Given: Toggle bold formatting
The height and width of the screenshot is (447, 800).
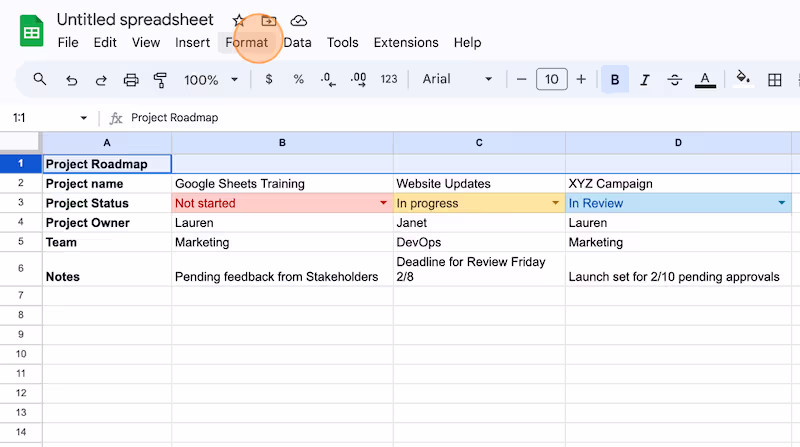Looking at the screenshot, I should [x=615, y=80].
